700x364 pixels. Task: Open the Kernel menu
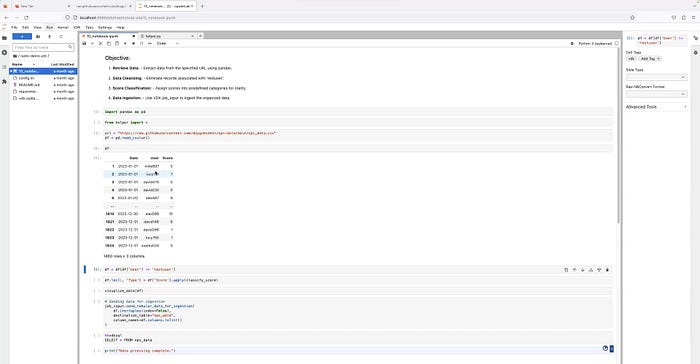[63, 27]
